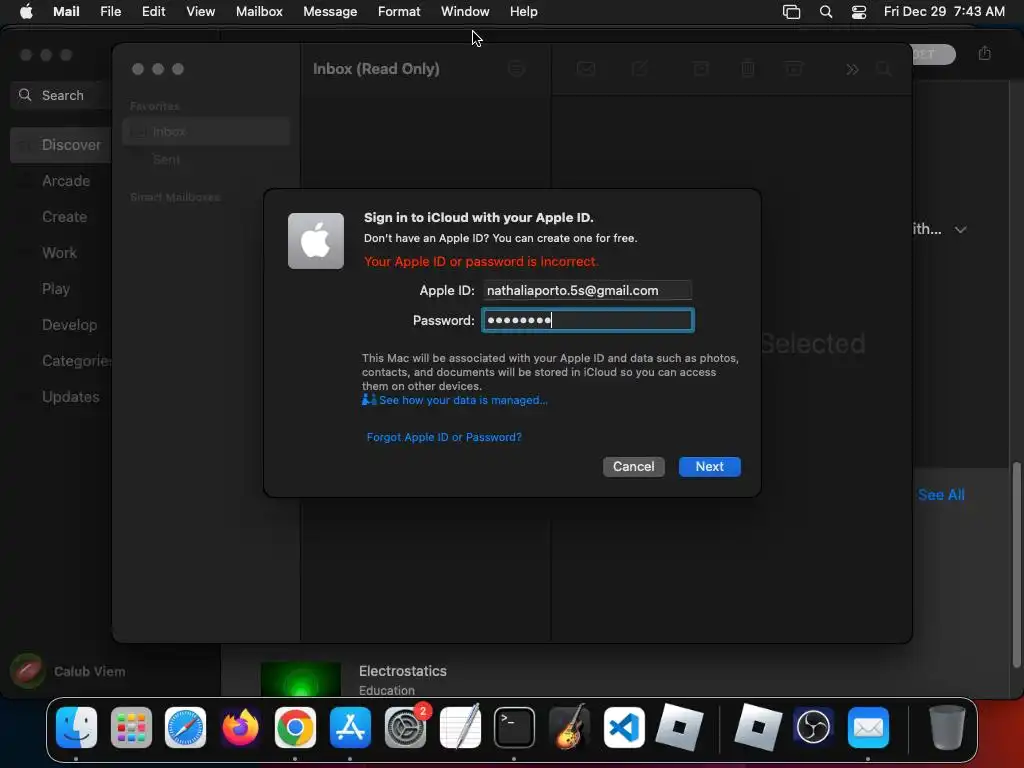Open the Help menu
The height and width of the screenshot is (768, 1024).
click(x=524, y=11)
